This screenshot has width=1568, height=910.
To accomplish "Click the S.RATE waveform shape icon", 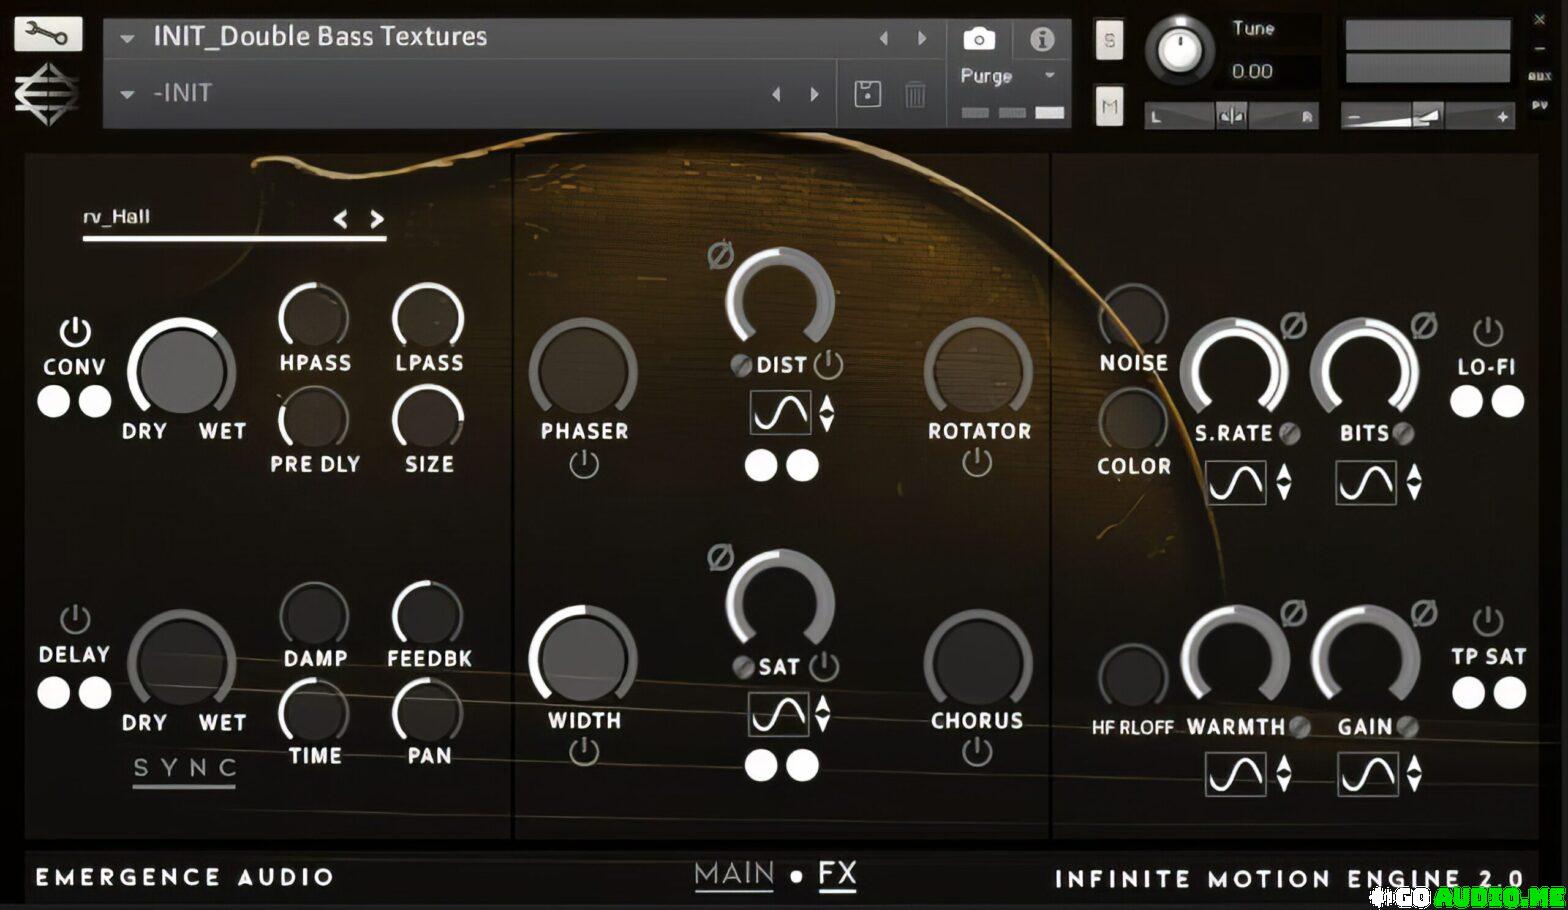I will pos(1236,483).
